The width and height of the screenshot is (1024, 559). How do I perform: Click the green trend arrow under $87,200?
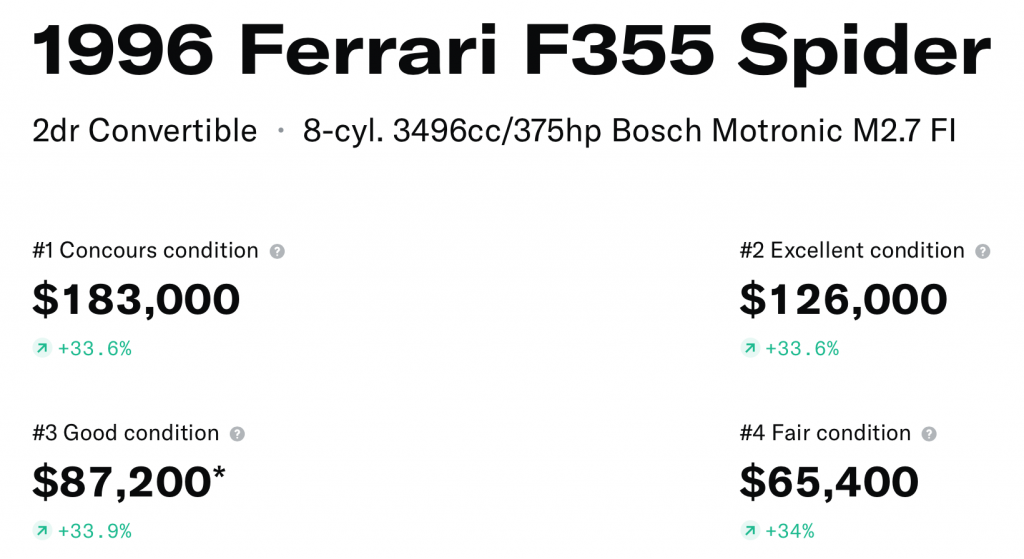coord(41,531)
